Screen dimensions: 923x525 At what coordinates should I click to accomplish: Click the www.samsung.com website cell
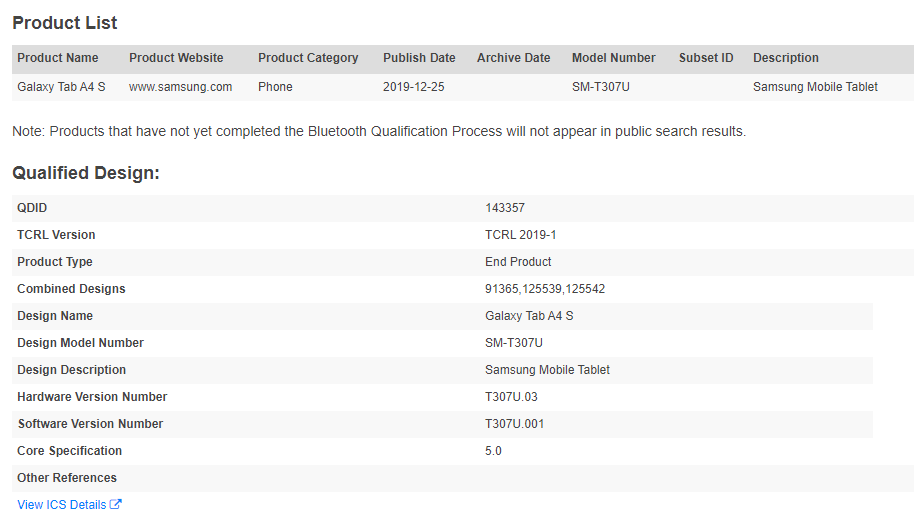181,87
